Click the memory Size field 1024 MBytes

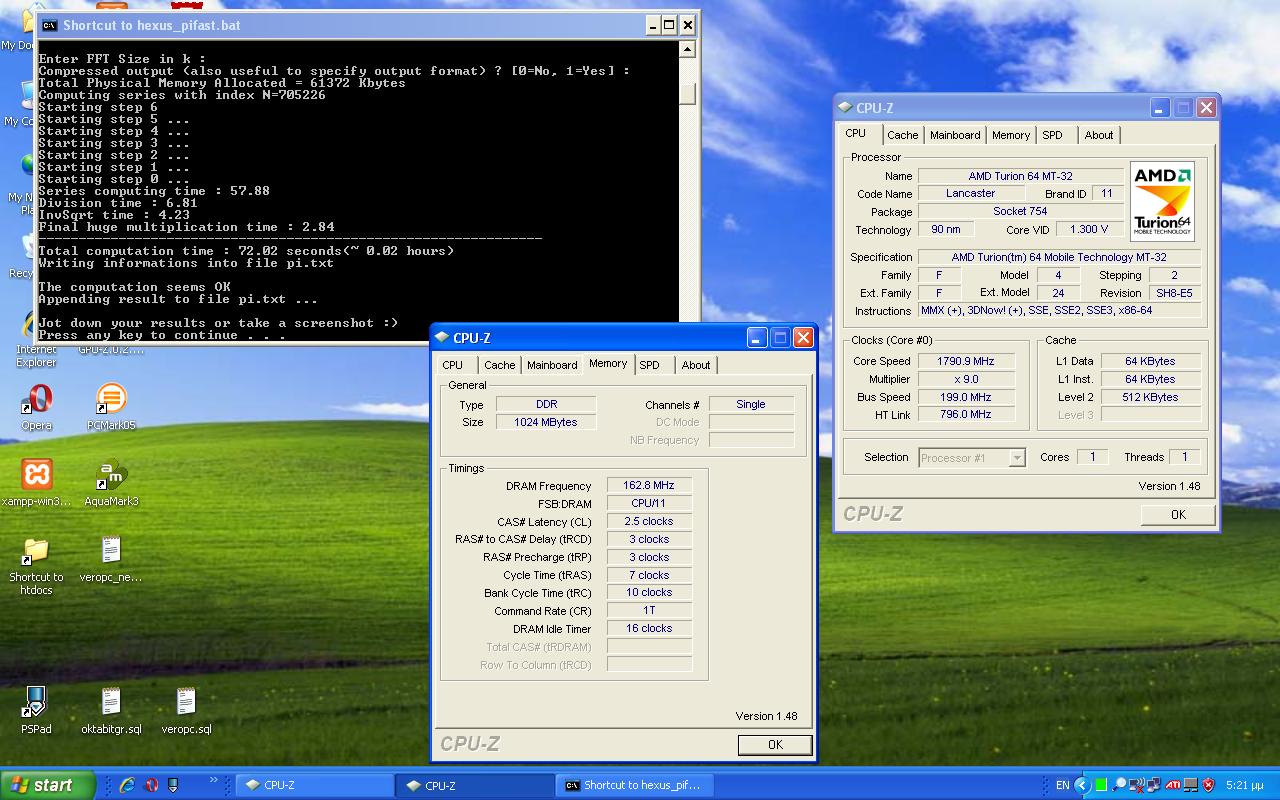coord(546,423)
